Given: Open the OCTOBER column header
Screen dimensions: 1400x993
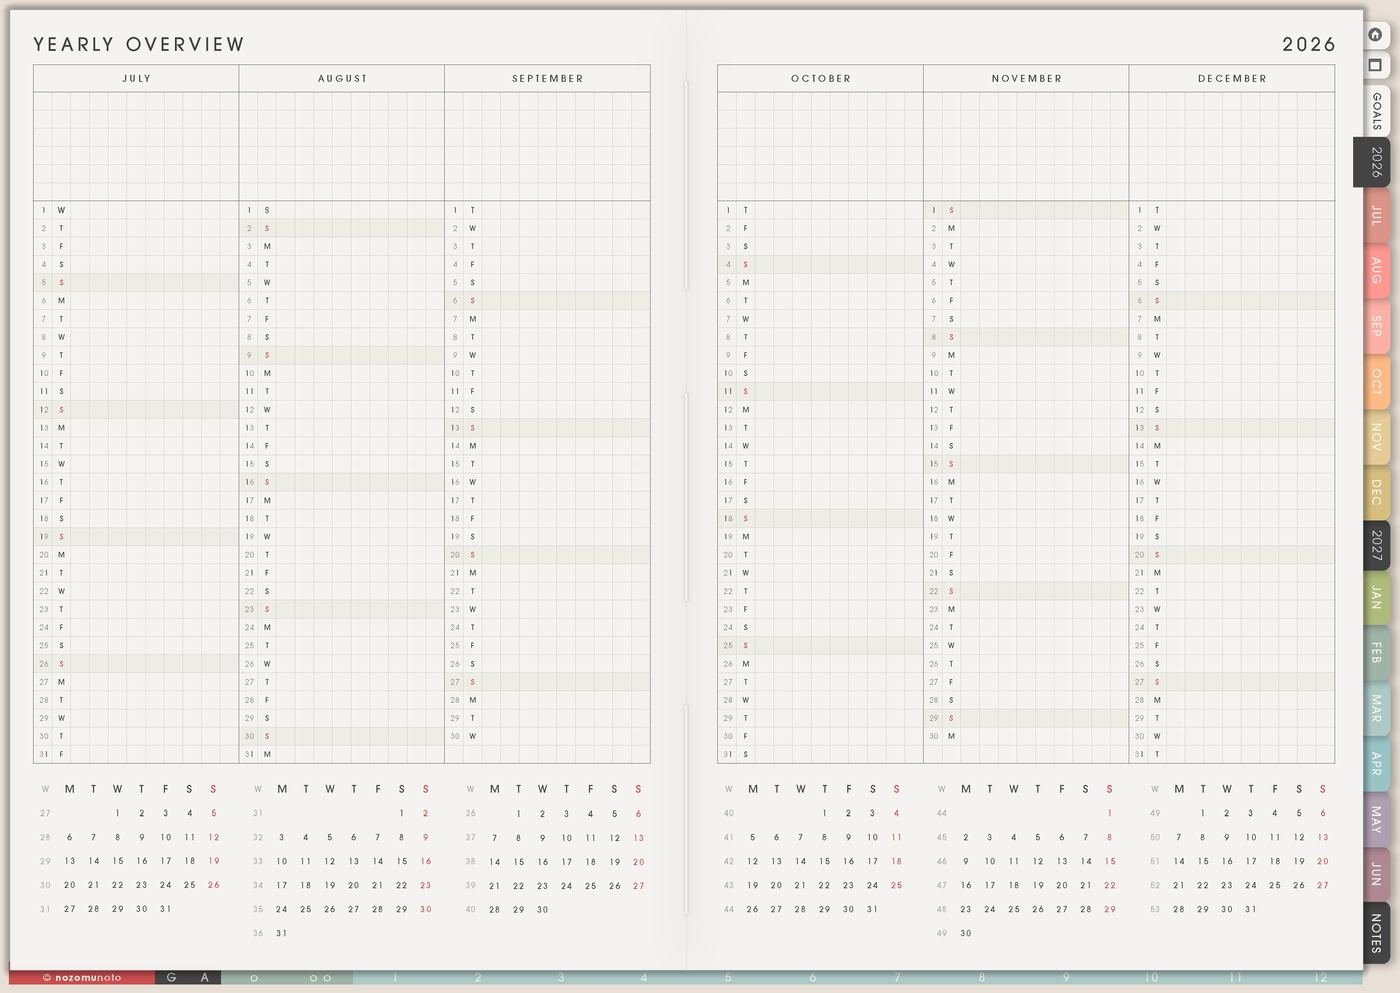Looking at the screenshot, I should click(821, 78).
